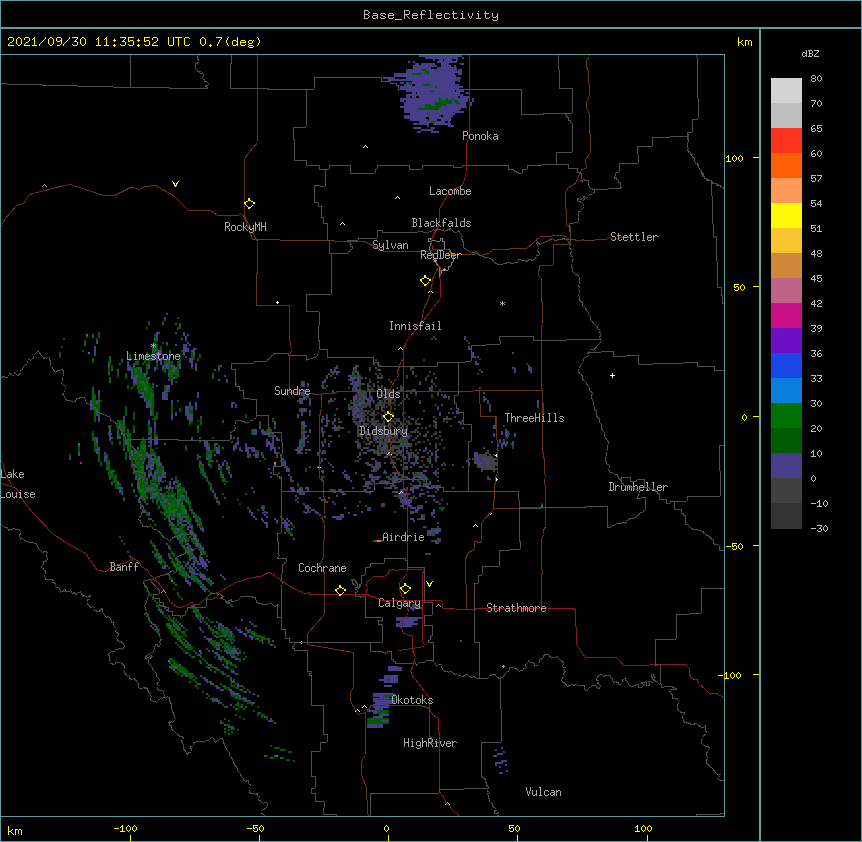Select the yellow 54 dBZ color swatch
Screen dimensions: 862x842
(786, 215)
